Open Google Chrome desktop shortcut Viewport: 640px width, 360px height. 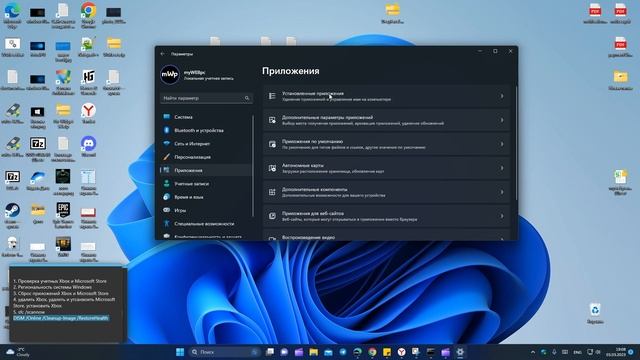pyautogui.click(x=88, y=15)
